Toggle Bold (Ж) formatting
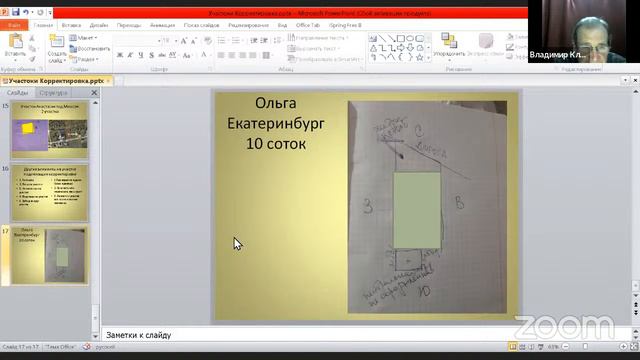The height and width of the screenshot is (360, 640). coord(120,55)
